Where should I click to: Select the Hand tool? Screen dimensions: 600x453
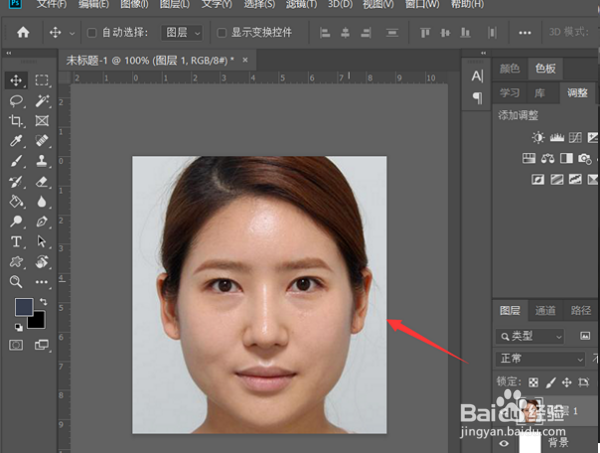[x=42, y=262]
